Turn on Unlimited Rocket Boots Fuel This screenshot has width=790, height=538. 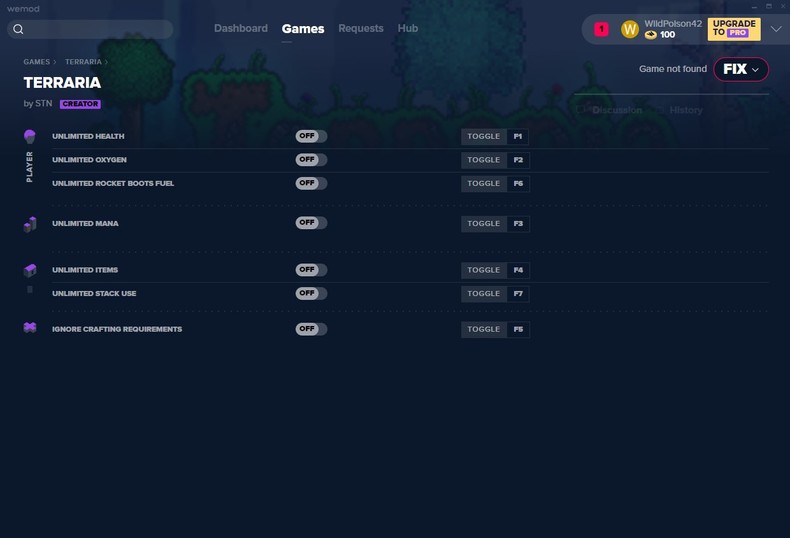pyautogui.click(x=311, y=183)
